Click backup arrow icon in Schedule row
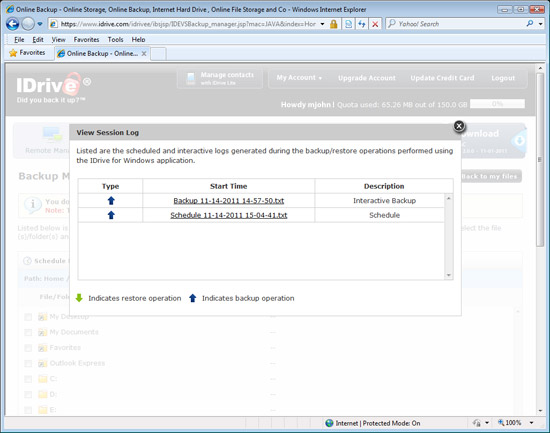 tap(111, 215)
